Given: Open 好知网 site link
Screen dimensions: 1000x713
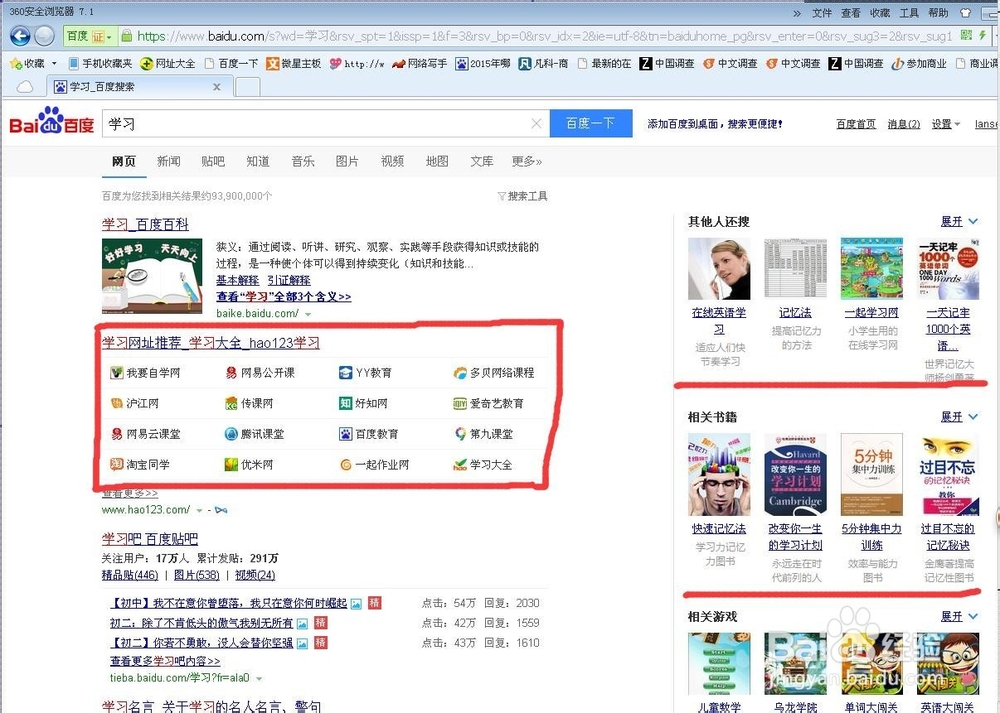Looking at the screenshot, I should (x=364, y=403).
